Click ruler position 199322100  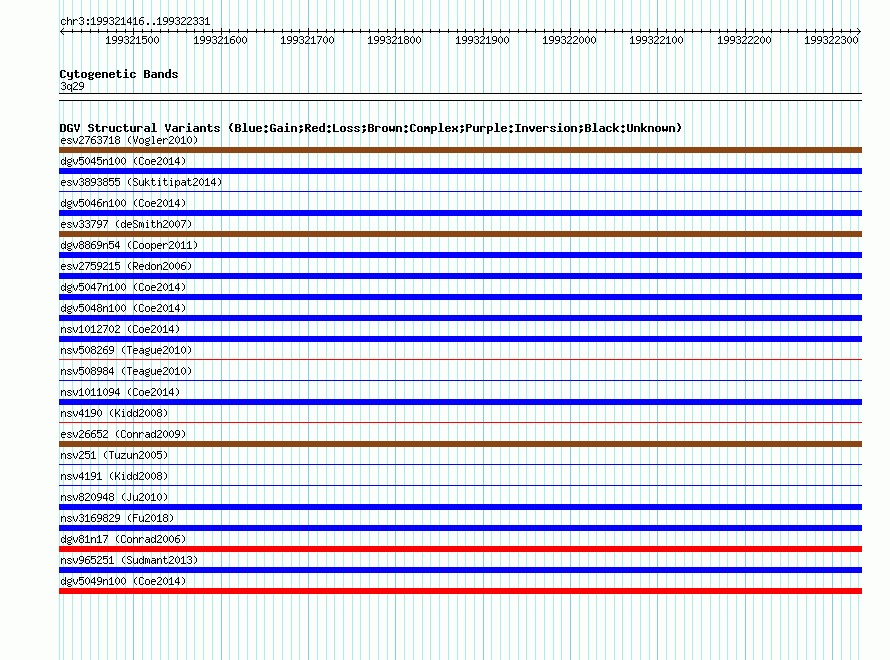[657, 40]
